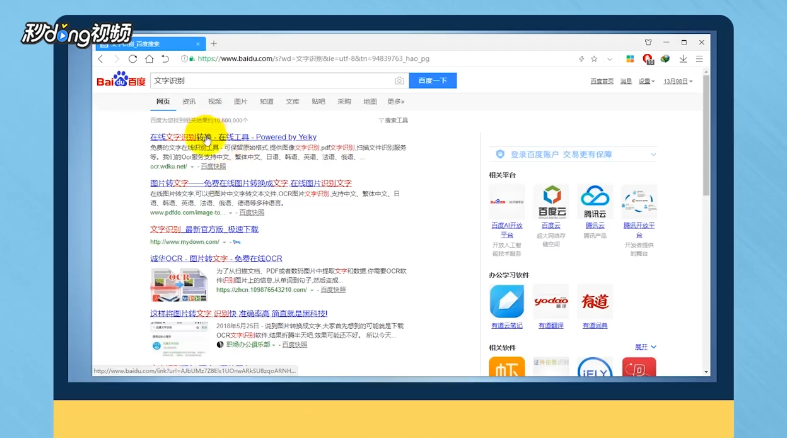
Task: Open 百度快照 for ocr.wdku.net result
Action: point(213,166)
